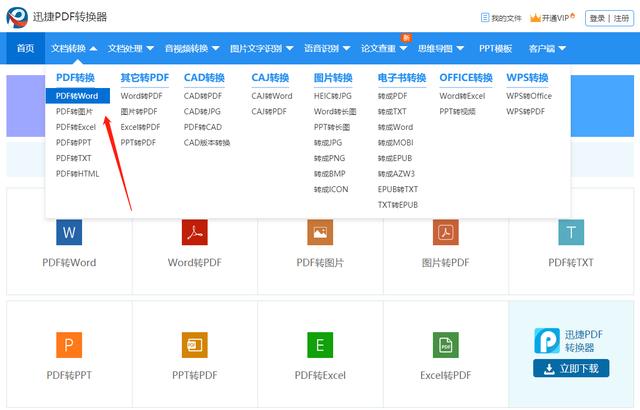Select PDF转Word in the PDF转换 column
The width and height of the screenshot is (640, 410).
click(78, 96)
